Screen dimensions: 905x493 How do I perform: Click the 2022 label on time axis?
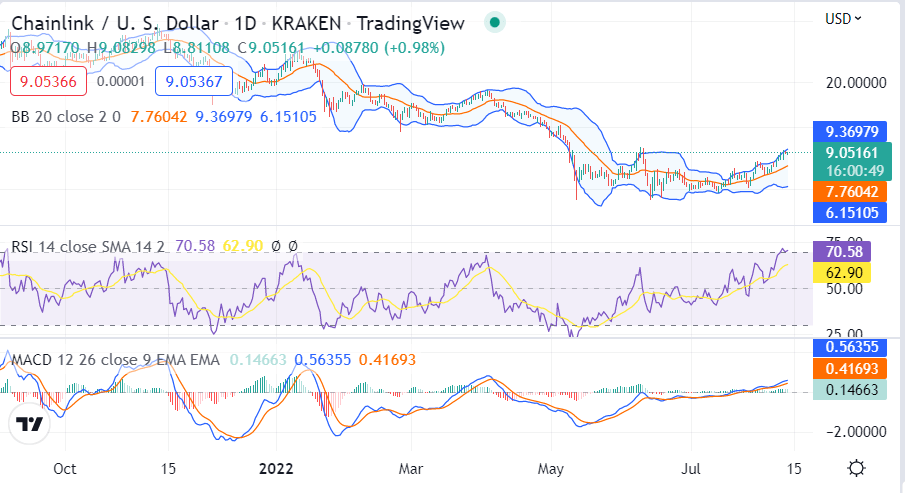276,468
